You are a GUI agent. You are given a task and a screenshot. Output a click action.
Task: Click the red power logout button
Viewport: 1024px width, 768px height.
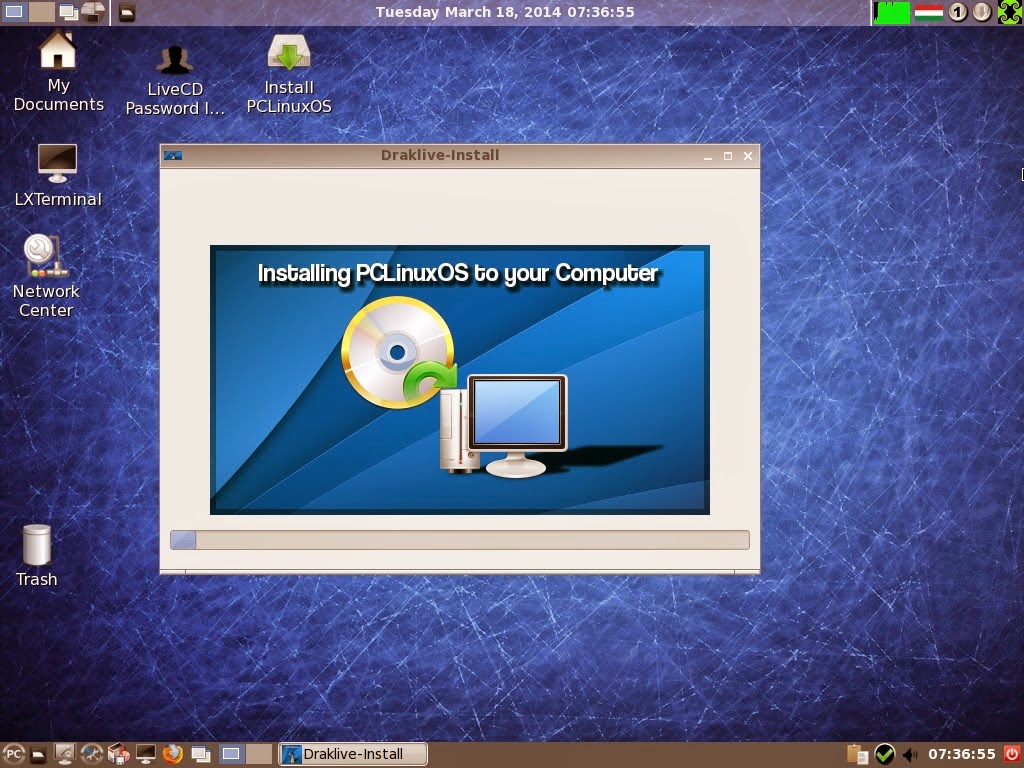[x=1012, y=754]
